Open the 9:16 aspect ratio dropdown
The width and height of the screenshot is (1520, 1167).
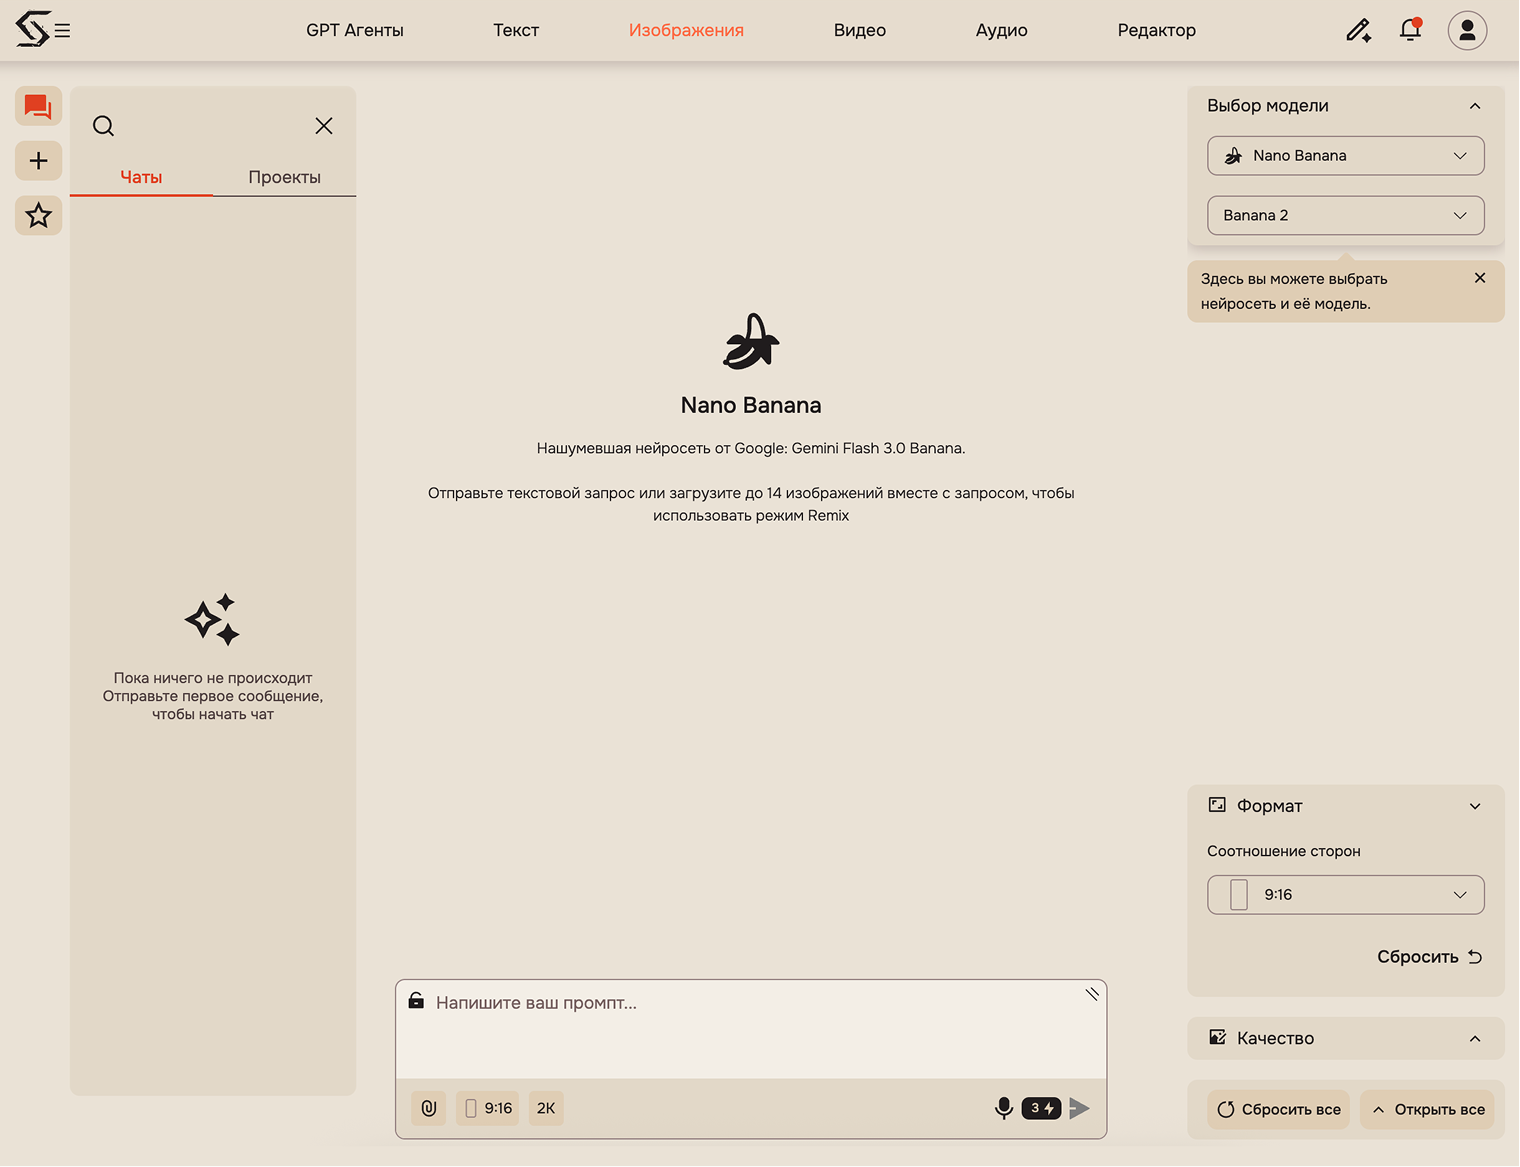pos(1346,895)
